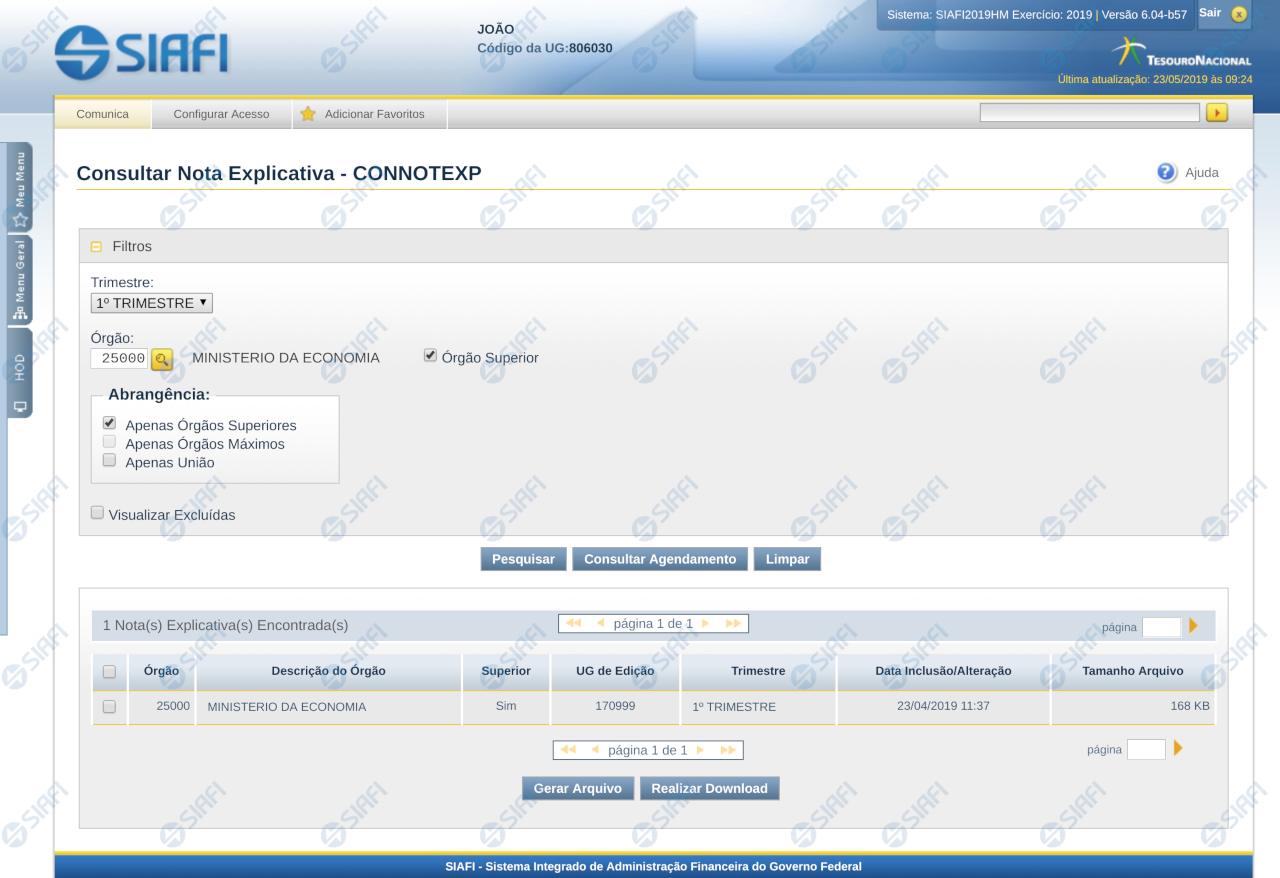Click the Sair close icon

pos(1239,14)
